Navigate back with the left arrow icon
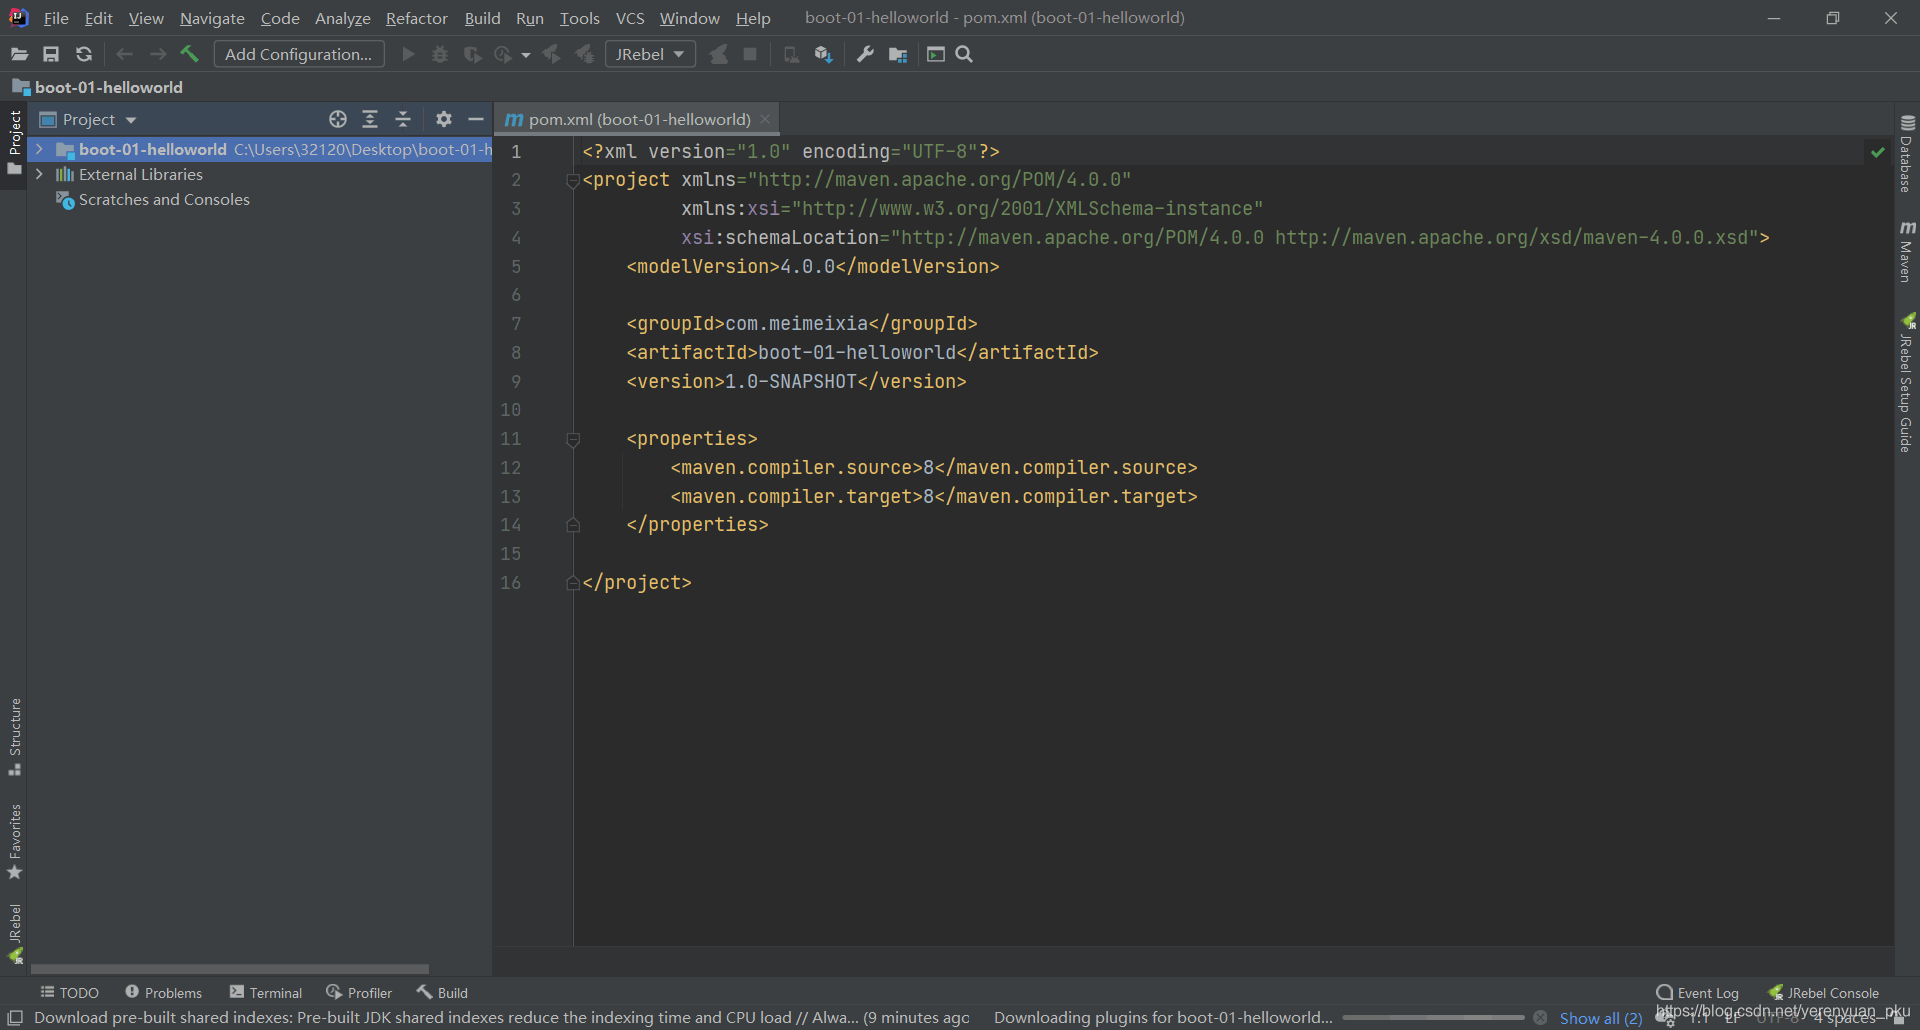Screen dimensions: 1920x1030 coord(125,54)
